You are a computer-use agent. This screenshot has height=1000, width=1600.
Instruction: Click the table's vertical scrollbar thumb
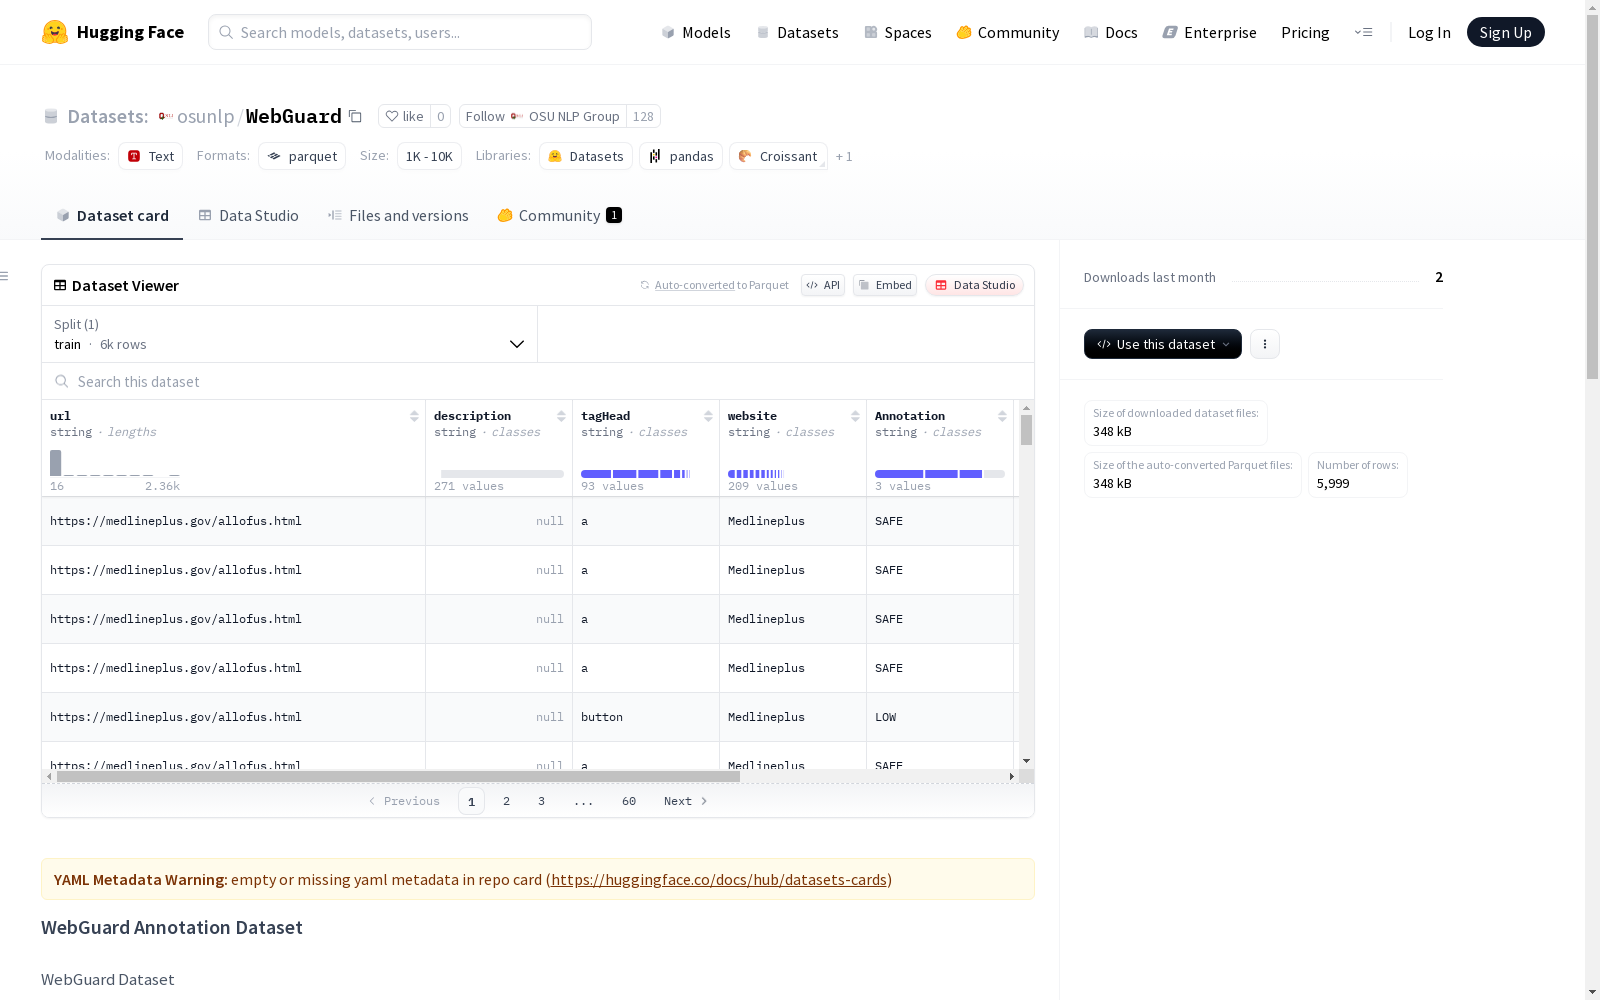tap(1026, 430)
